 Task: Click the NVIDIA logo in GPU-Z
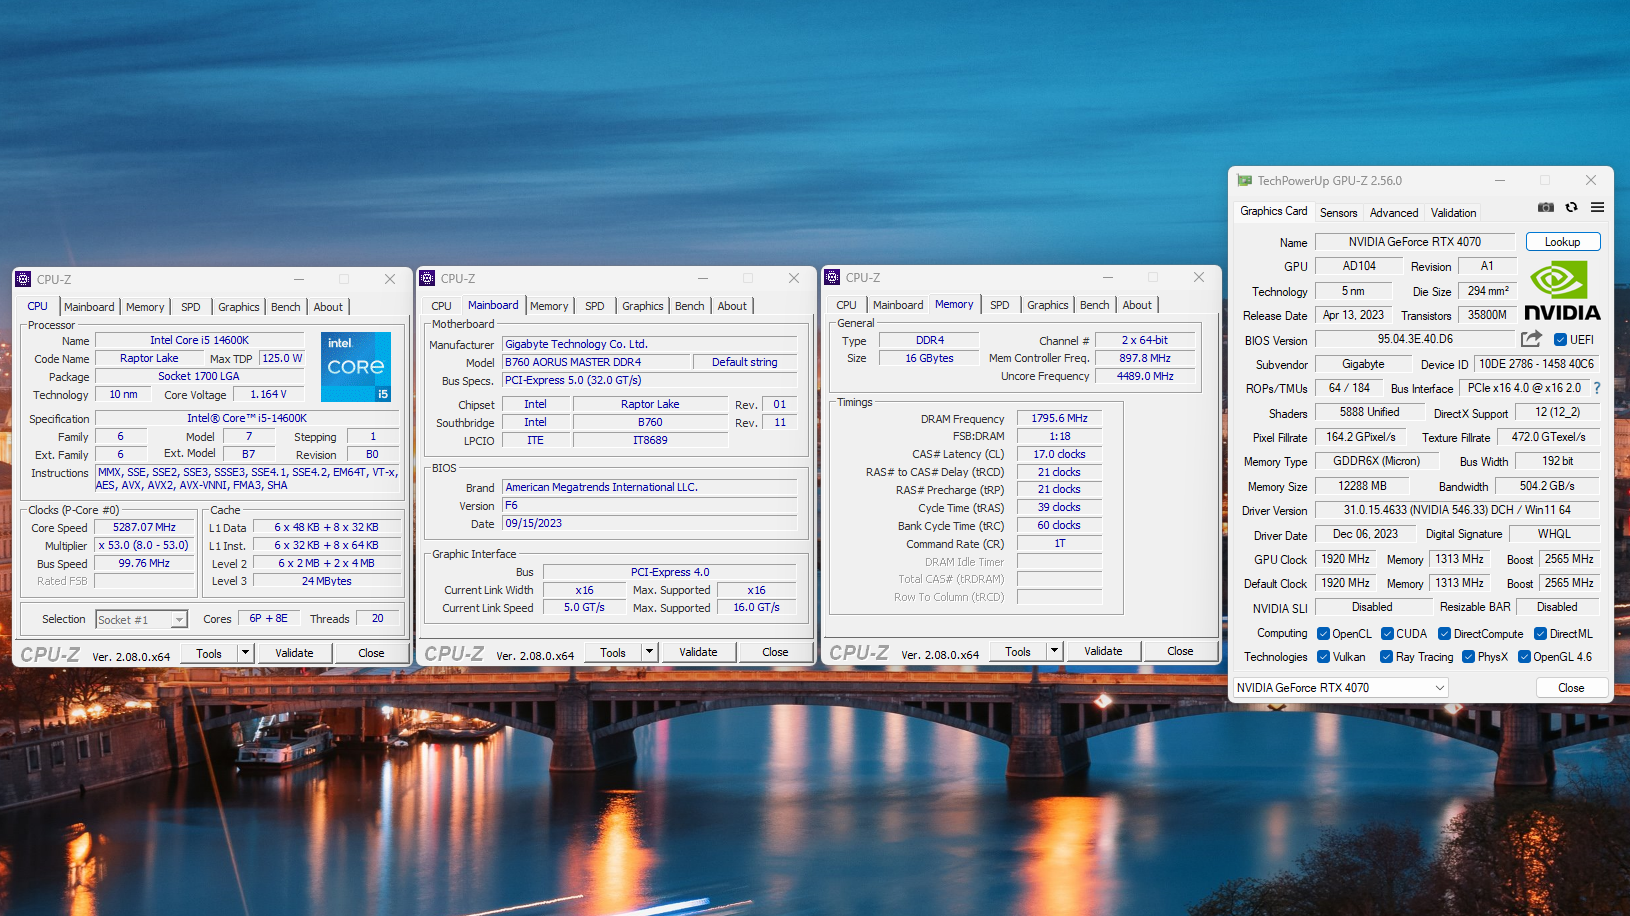click(x=1561, y=290)
